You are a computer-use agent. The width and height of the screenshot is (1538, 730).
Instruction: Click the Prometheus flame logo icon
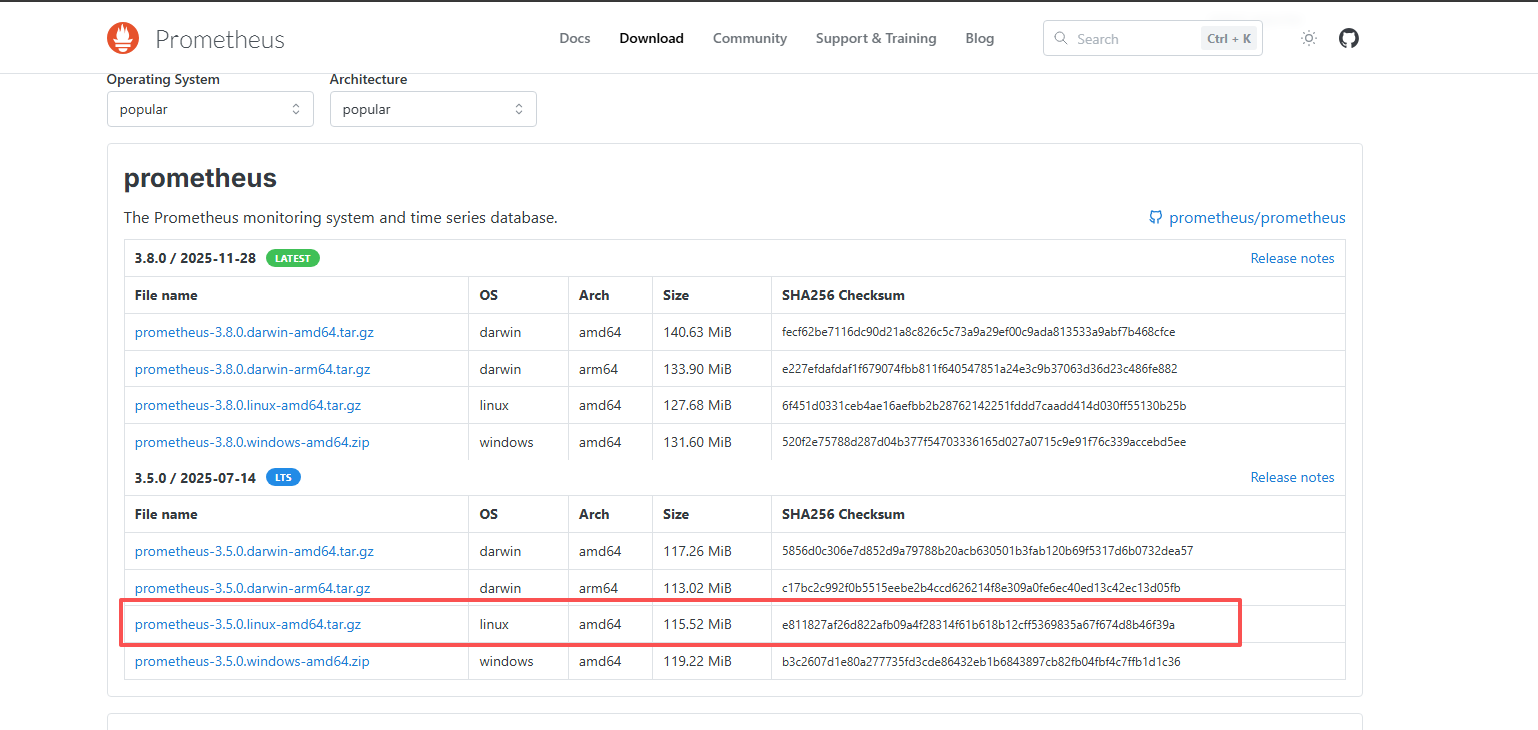click(x=123, y=38)
